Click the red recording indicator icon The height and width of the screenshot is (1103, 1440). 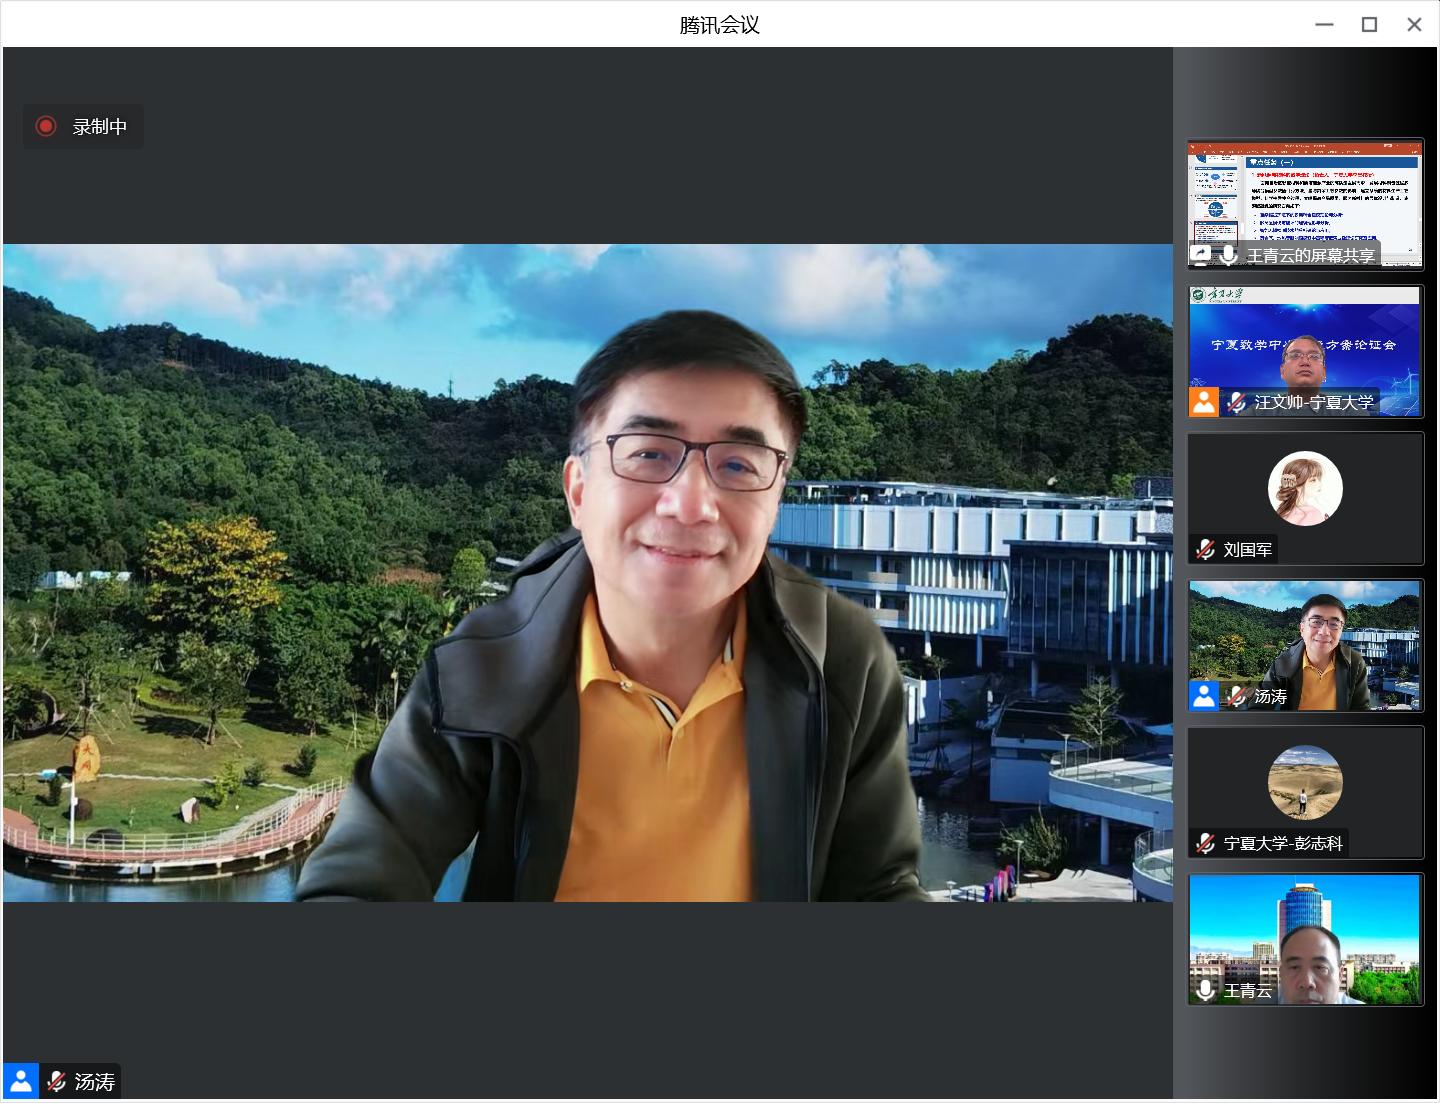[x=46, y=126]
